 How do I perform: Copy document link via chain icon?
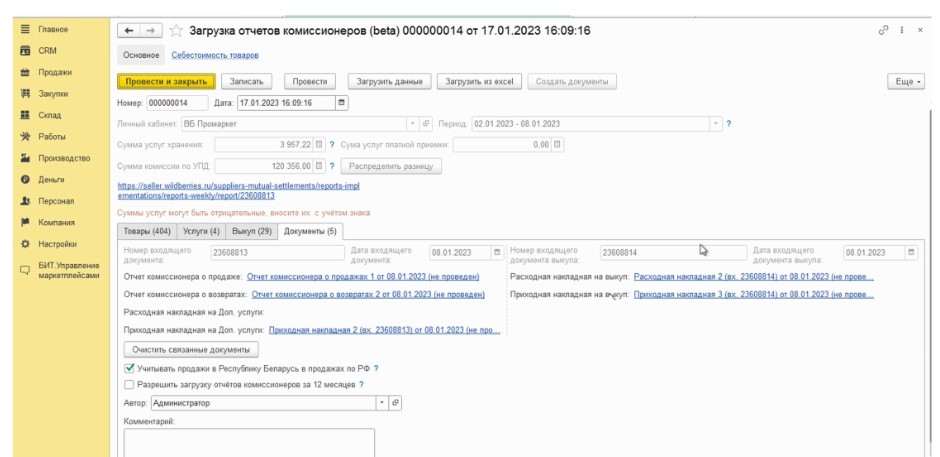(x=883, y=30)
